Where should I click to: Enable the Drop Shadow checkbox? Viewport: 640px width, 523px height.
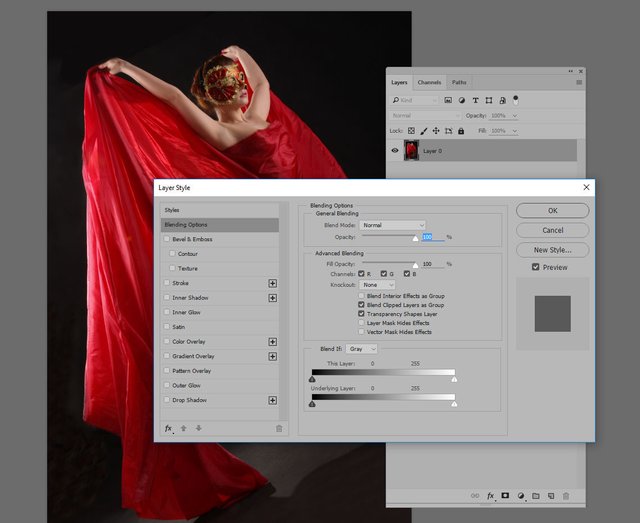tap(167, 400)
